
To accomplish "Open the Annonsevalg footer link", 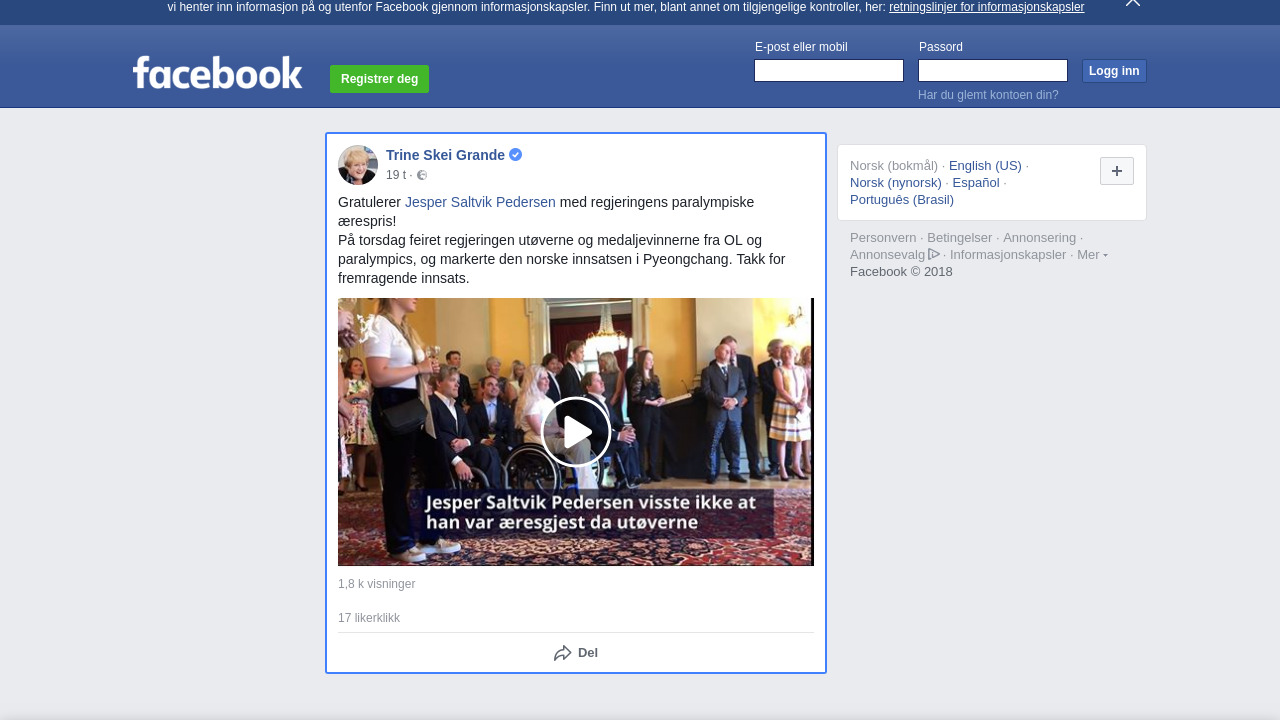I will tap(895, 255).
